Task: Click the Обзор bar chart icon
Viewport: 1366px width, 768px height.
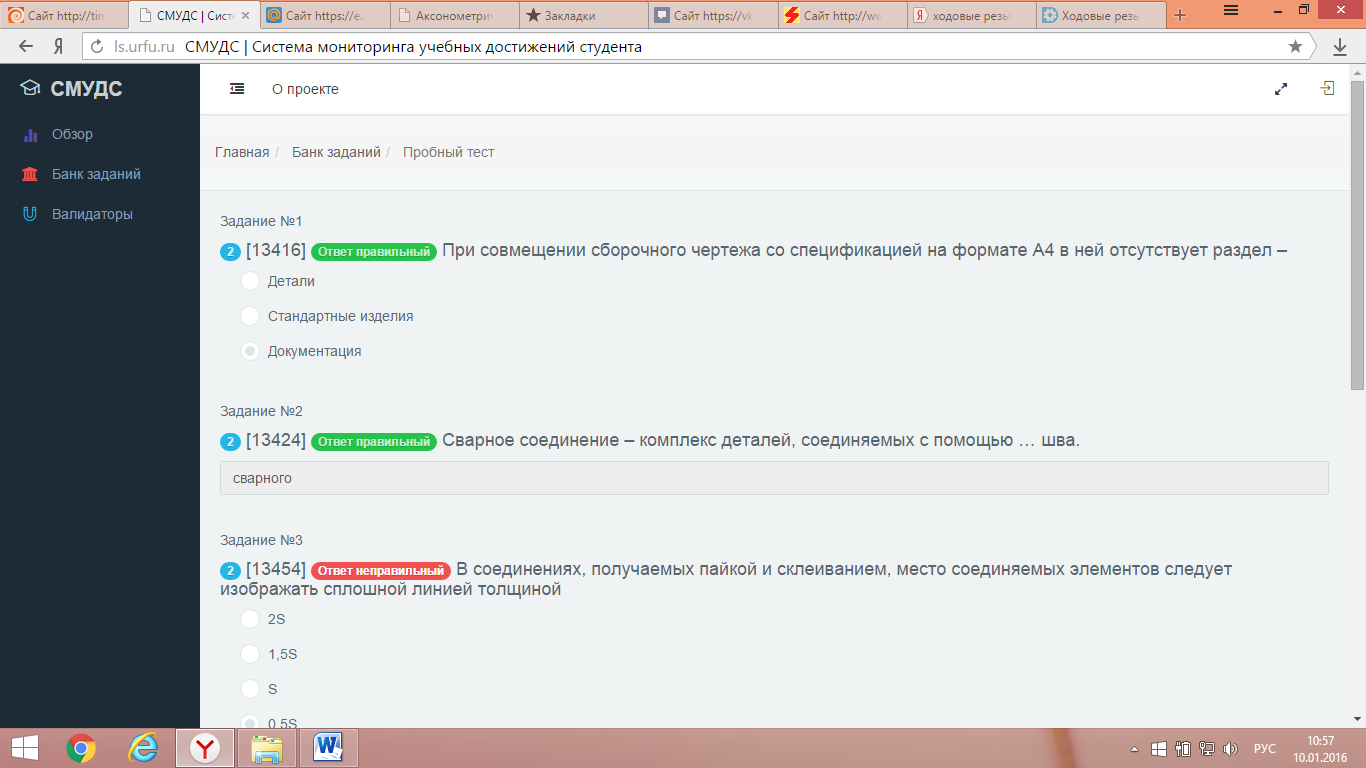Action: [x=30, y=134]
